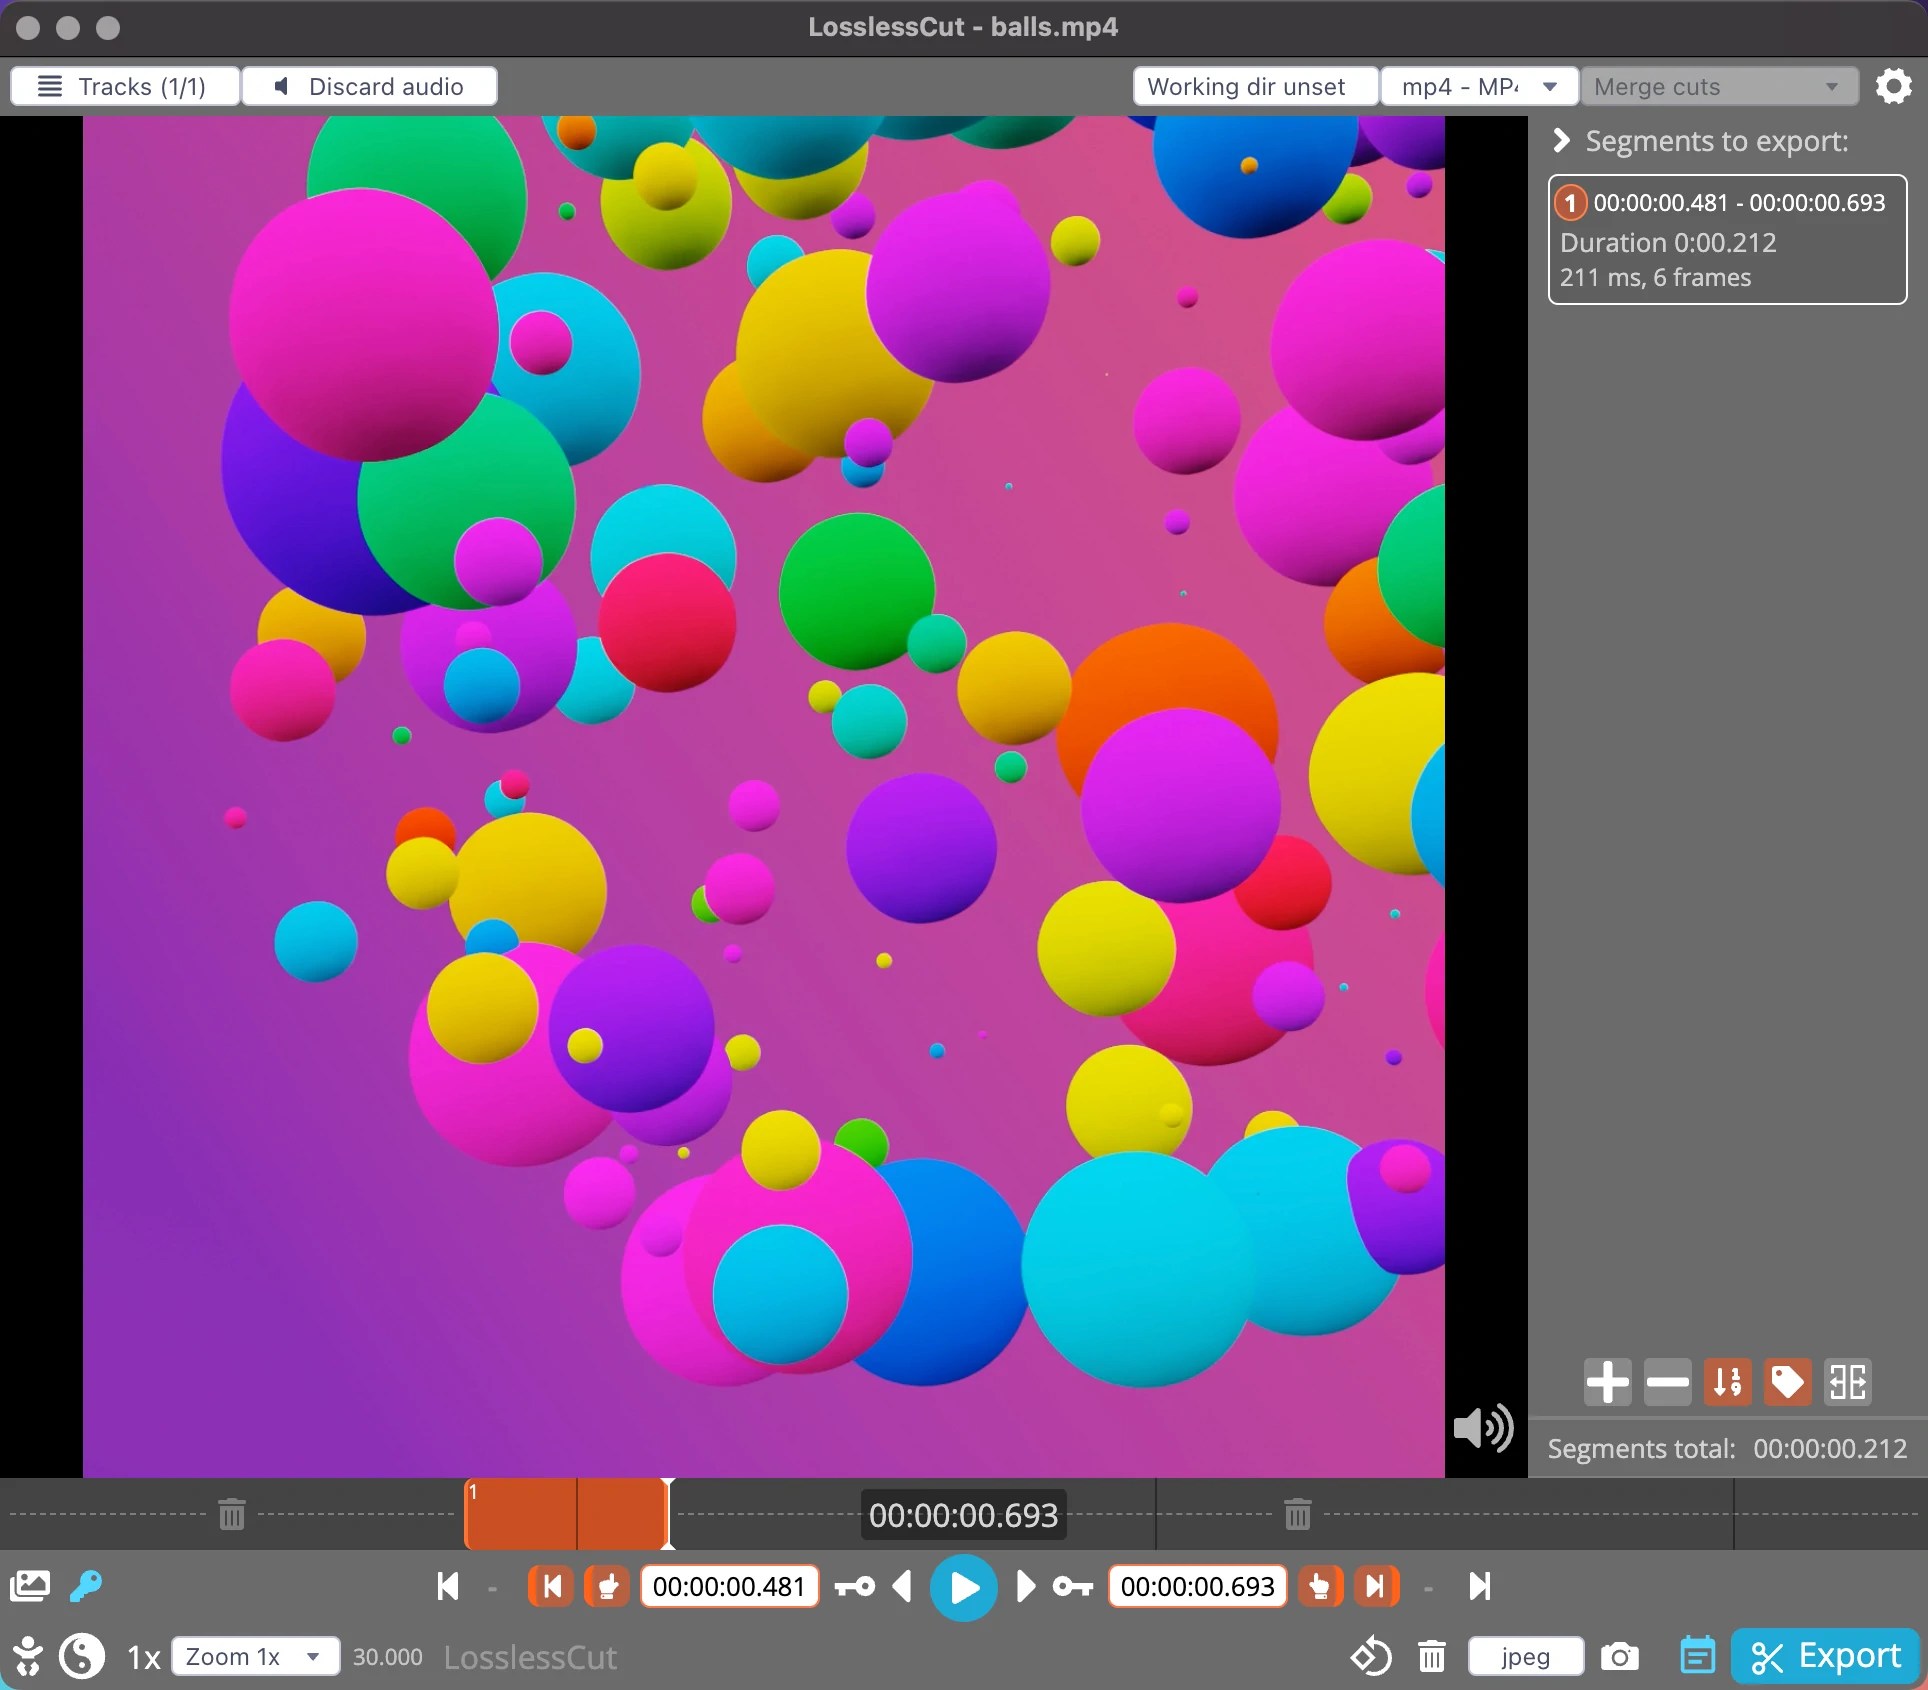Toggle keyframe cut mode key icon
The width and height of the screenshot is (1928, 1690).
[85, 1585]
